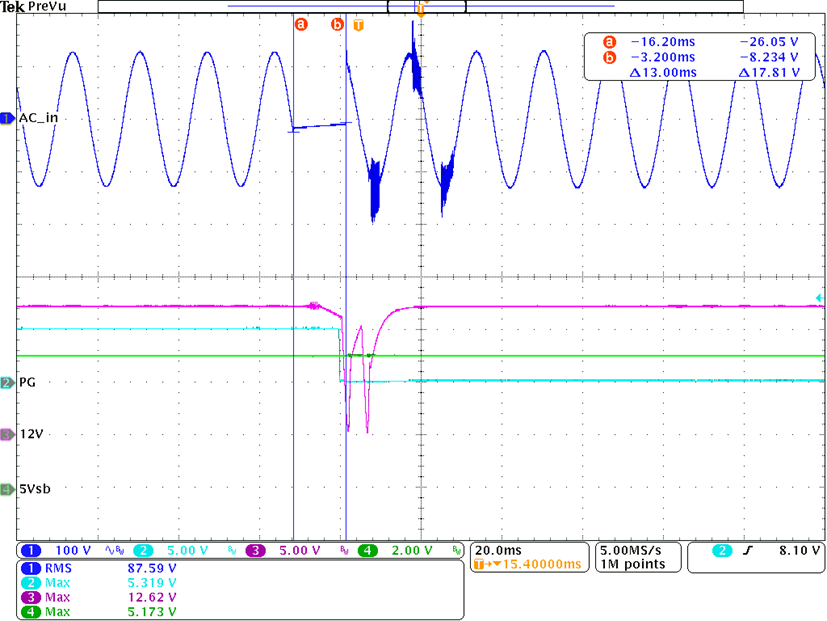Screen dimensions: 827x621
Task: Click the orange trigger position T marker
Action: coord(360,24)
